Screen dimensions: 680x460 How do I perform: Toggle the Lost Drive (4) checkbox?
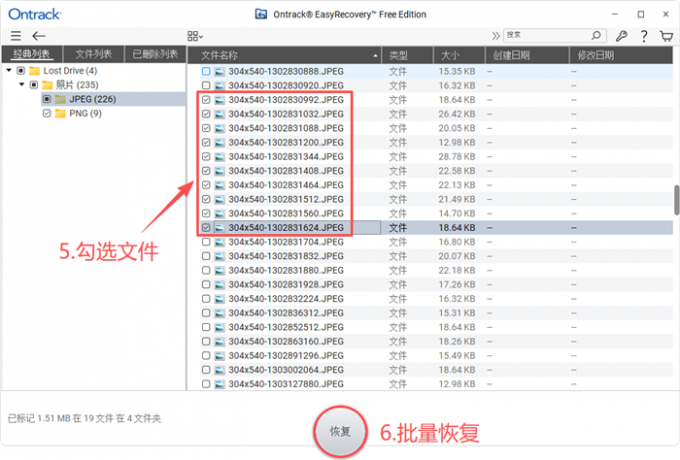coord(21,71)
